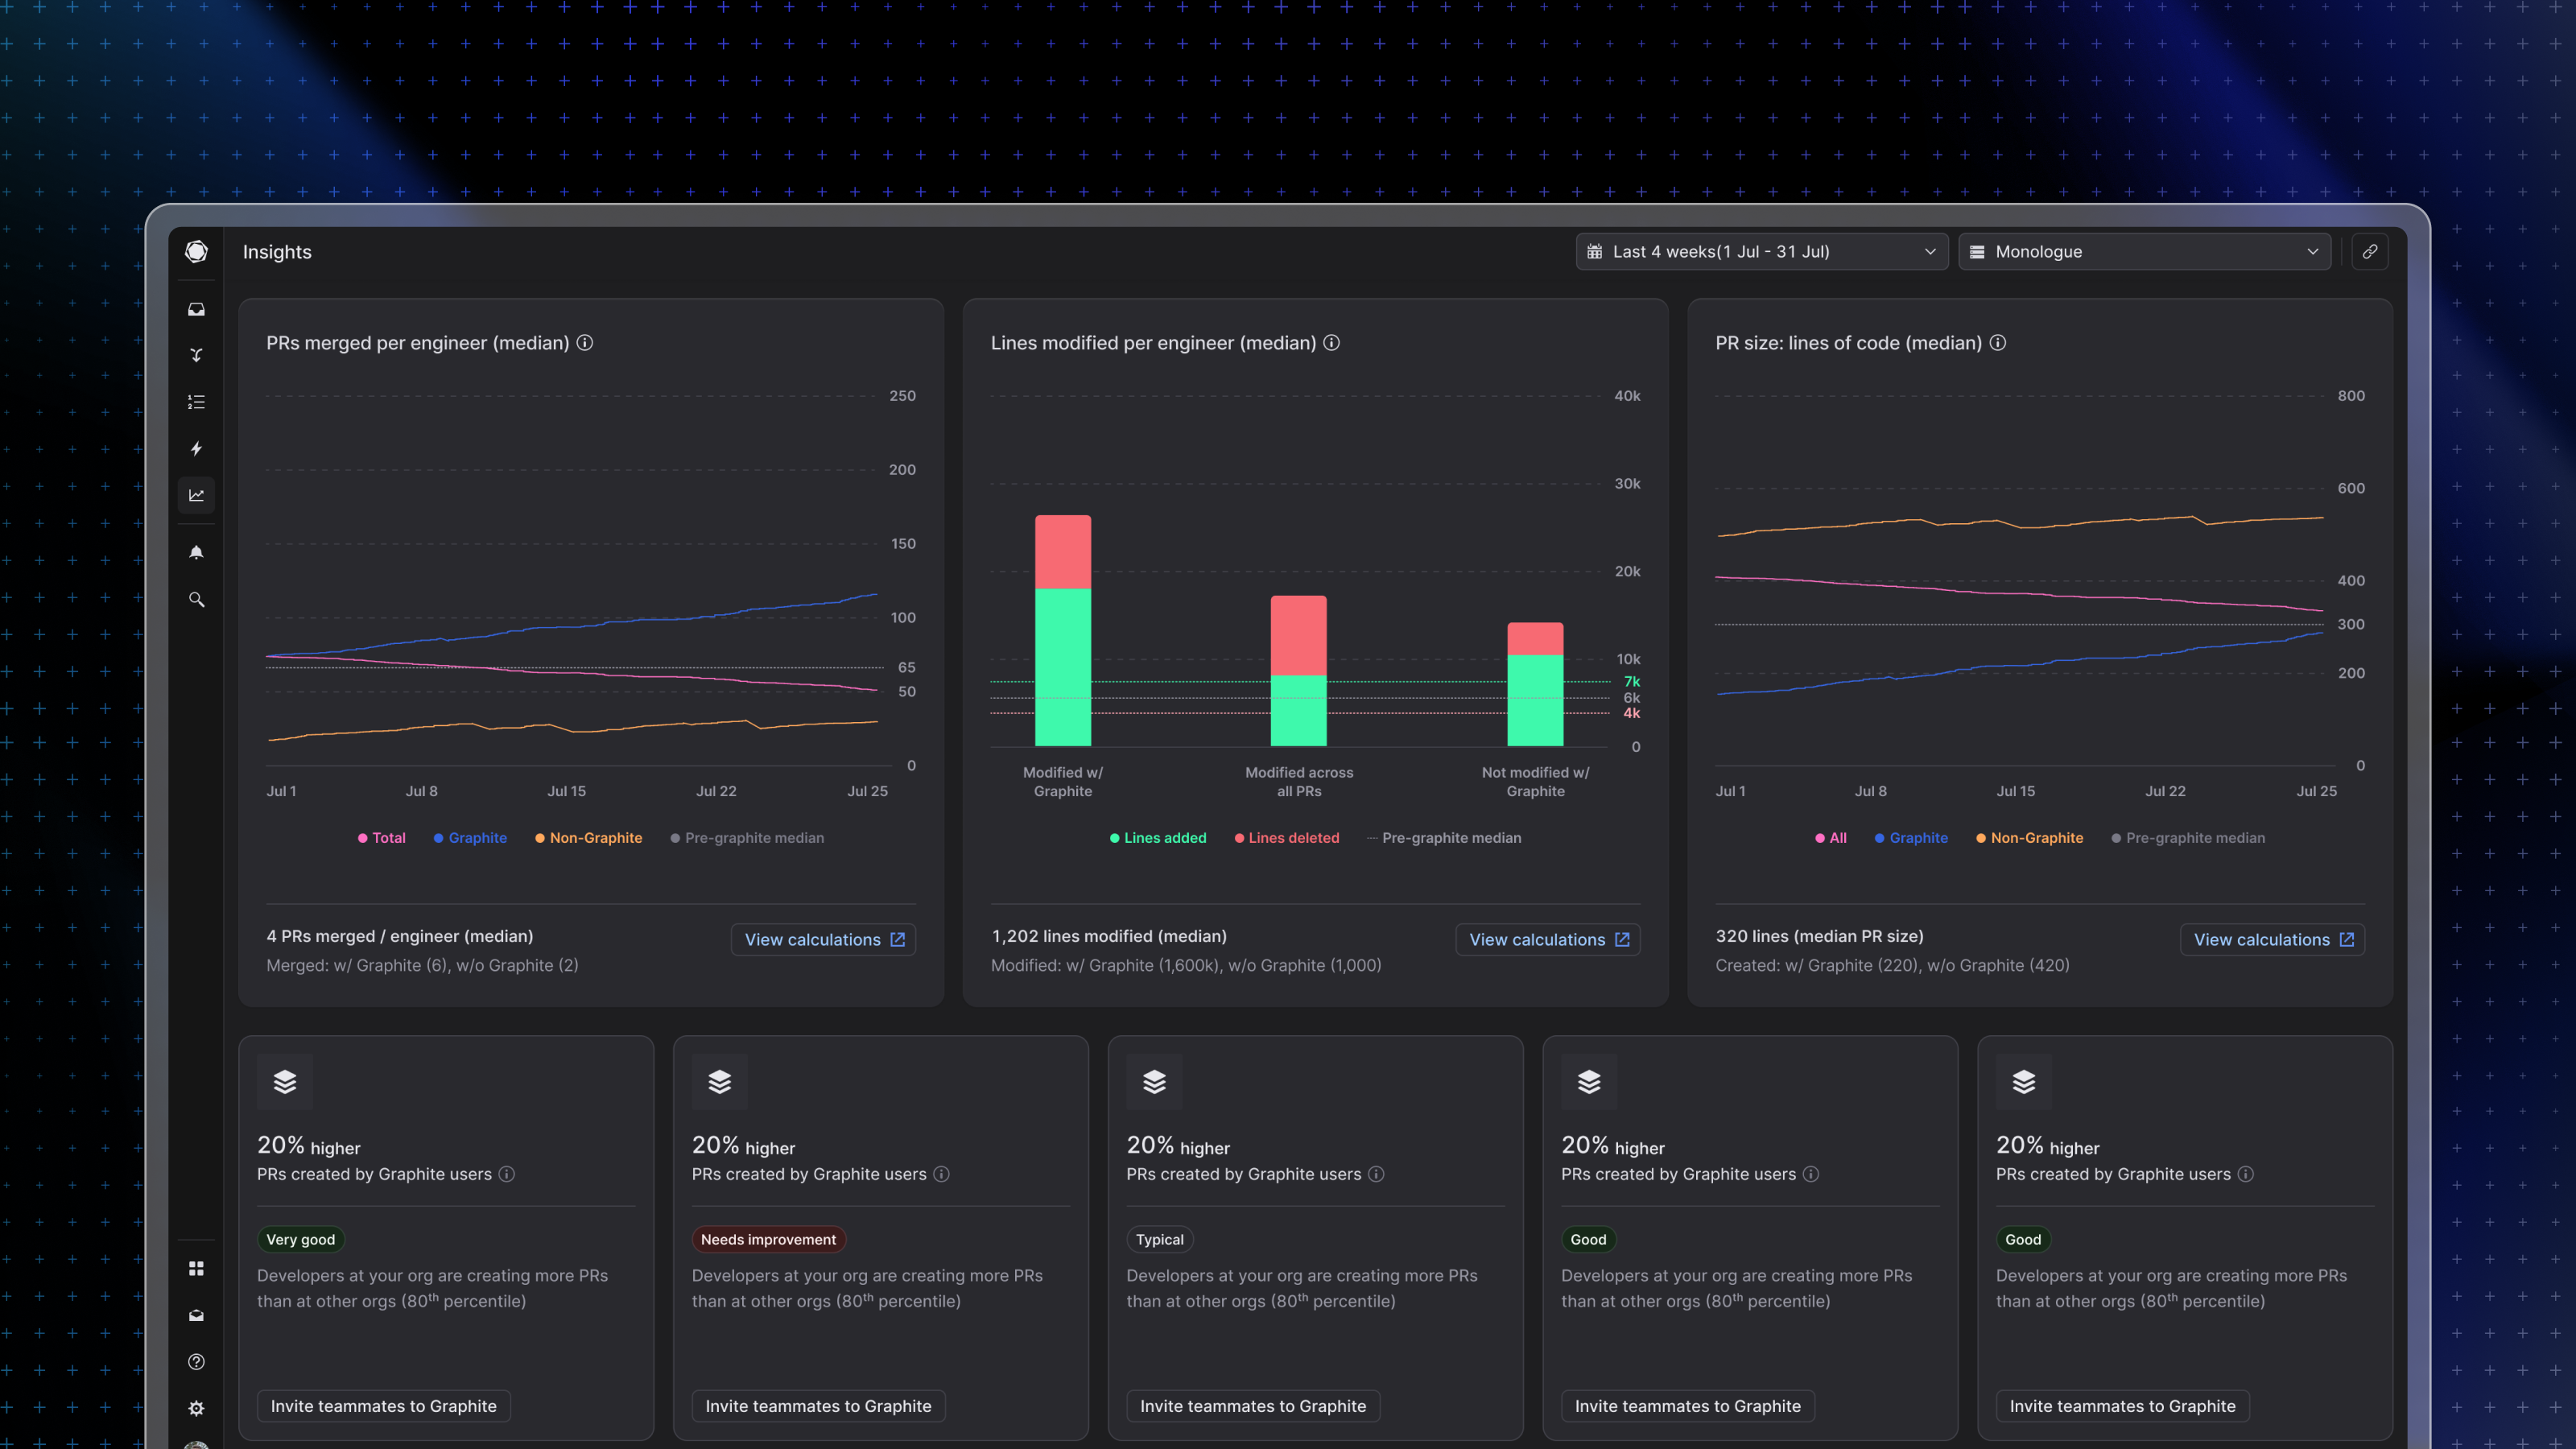This screenshot has width=2576, height=1449.
Task: Click the grid/dashboard icon in sidebar
Action: (195, 1269)
